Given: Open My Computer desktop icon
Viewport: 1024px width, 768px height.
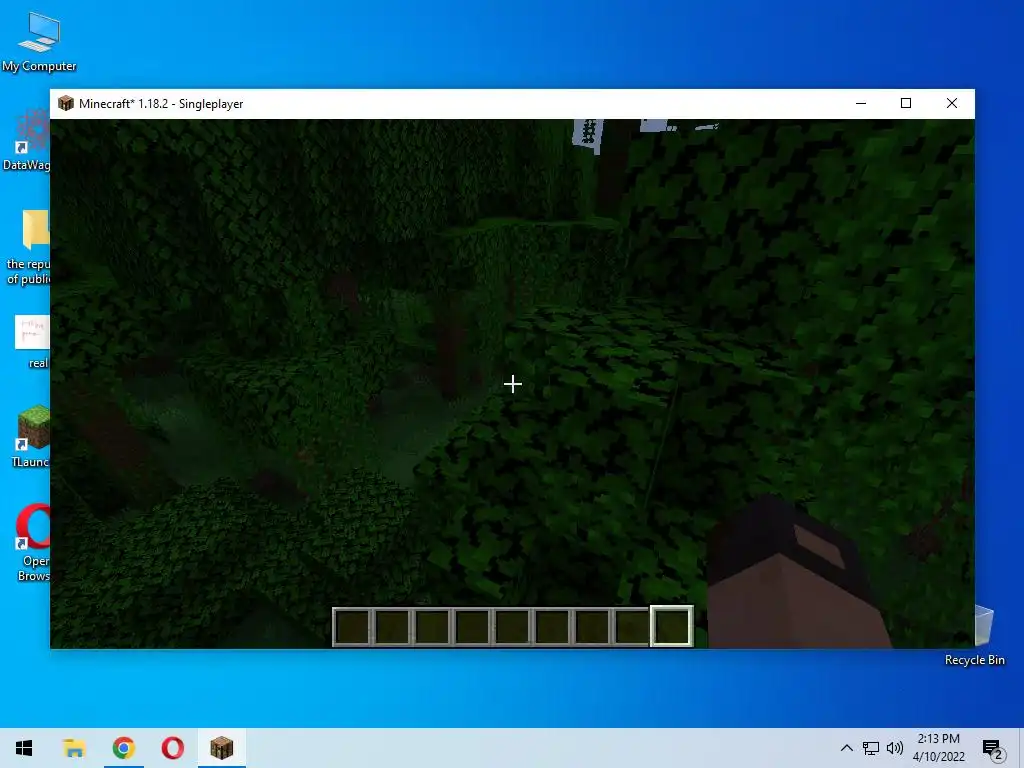Looking at the screenshot, I should click(39, 41).
